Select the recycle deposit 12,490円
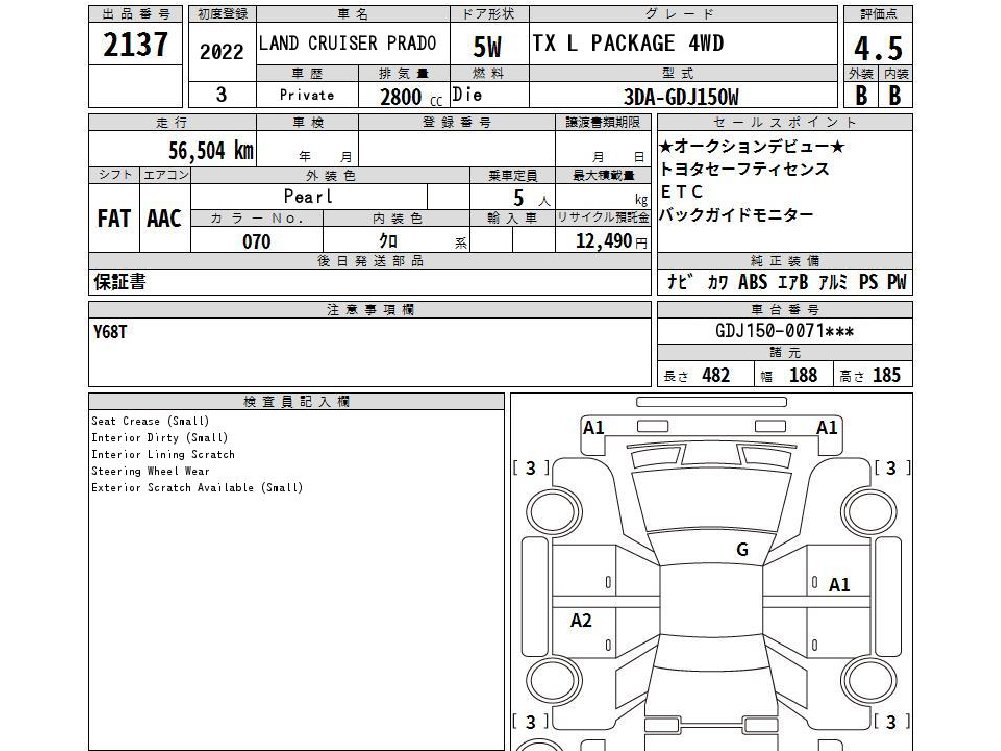1001x751 pixels. pyautogui.click(x=612, y=241)
